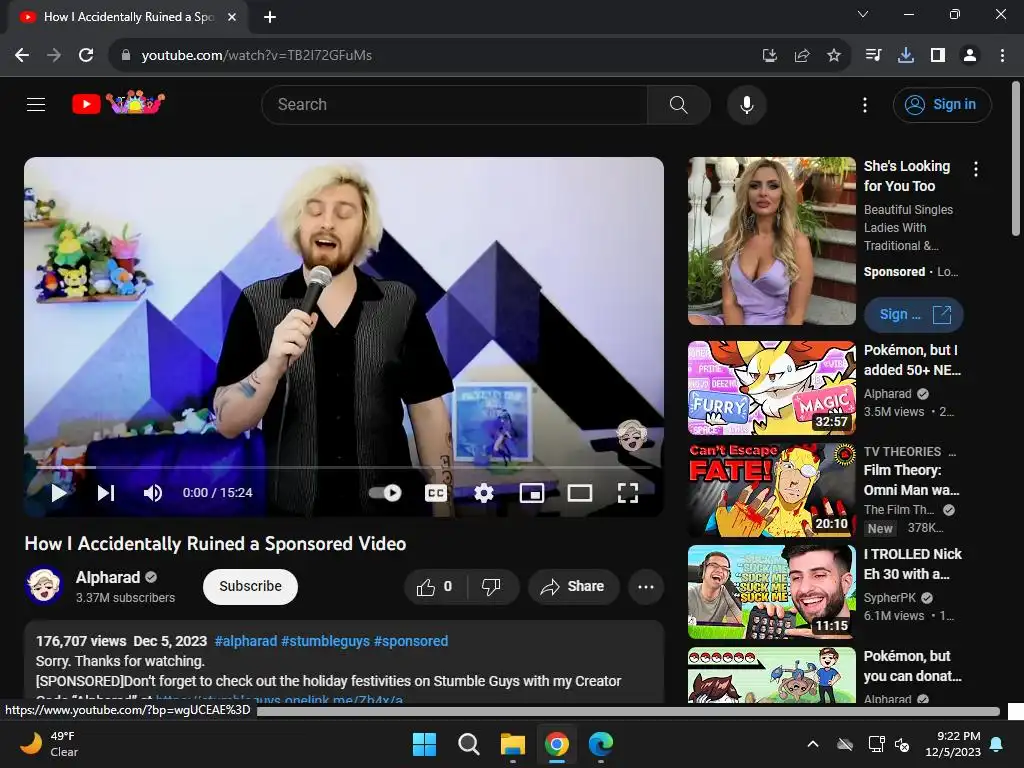The image size is (1024, 768).
Task: Open taskbar search
Action: coord(468,744)
